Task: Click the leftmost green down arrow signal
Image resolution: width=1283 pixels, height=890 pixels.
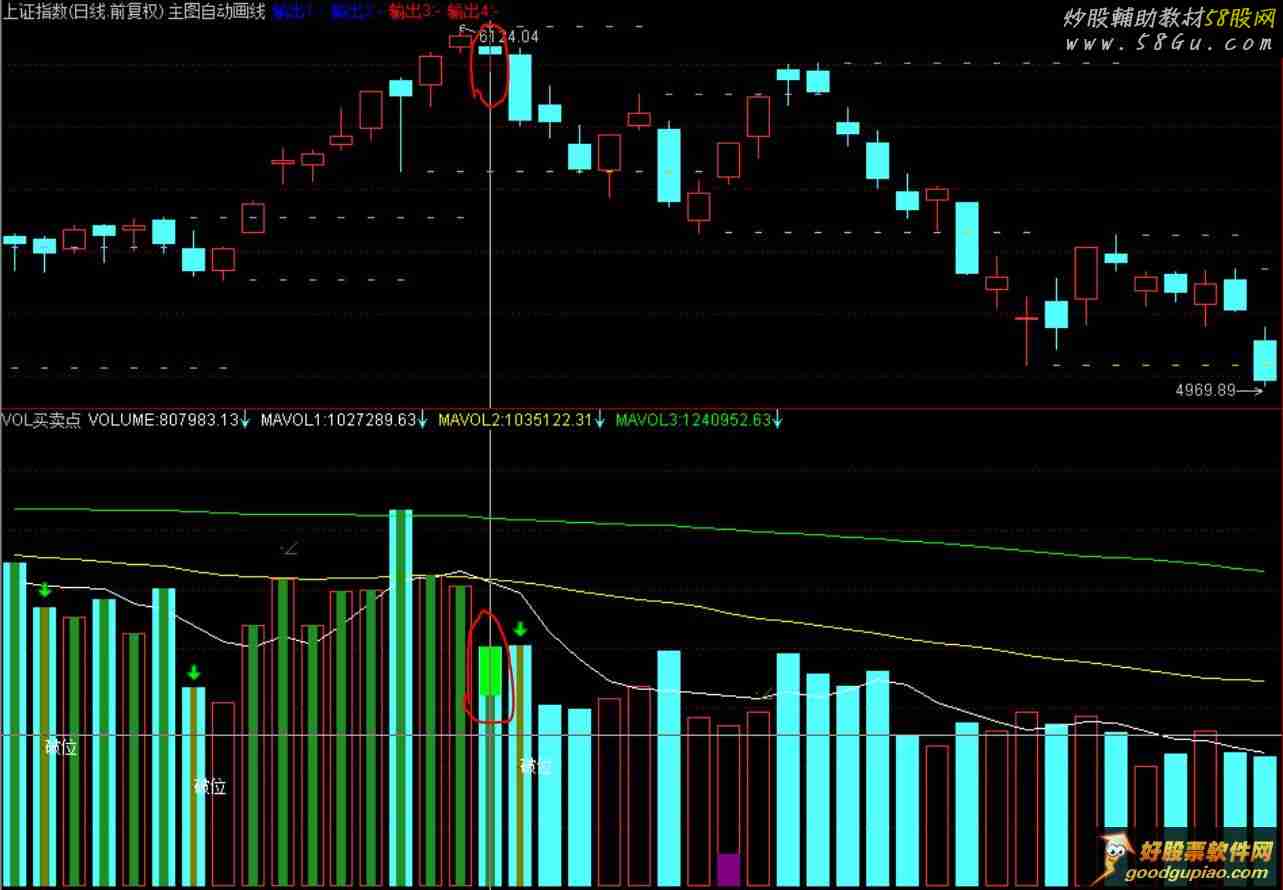Action: click(x=44, y=590)
